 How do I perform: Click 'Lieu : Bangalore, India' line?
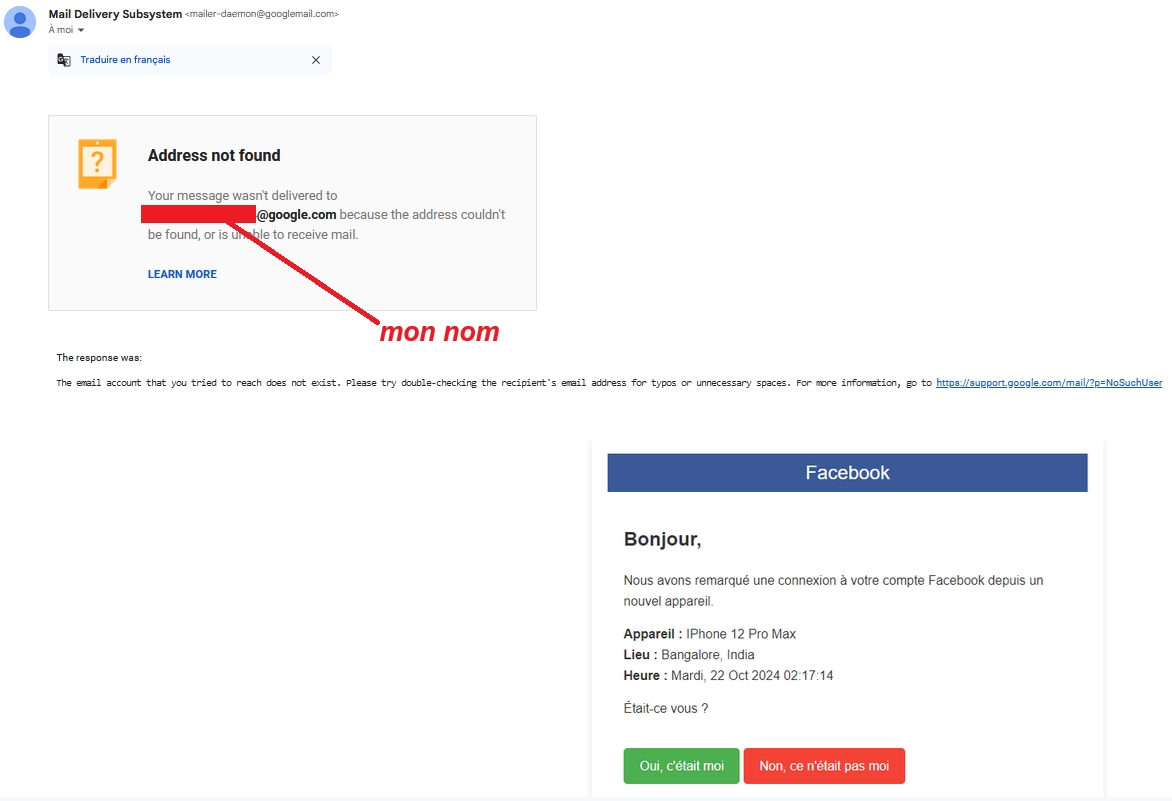coord(688,655)
